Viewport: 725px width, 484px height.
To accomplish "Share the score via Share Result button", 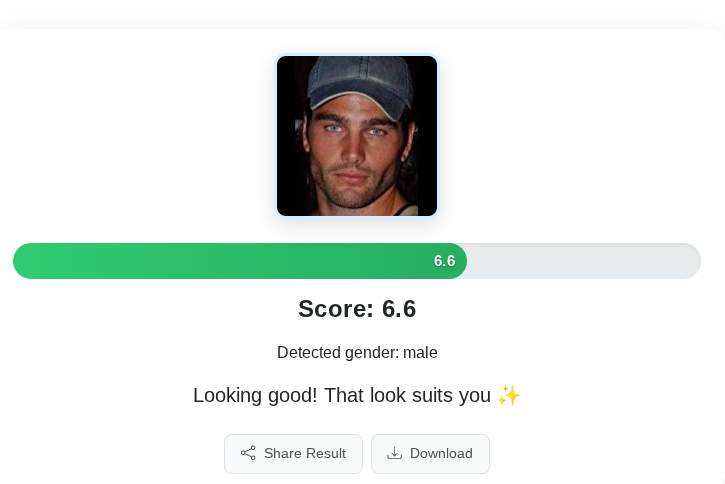I will tap(293, 453).
